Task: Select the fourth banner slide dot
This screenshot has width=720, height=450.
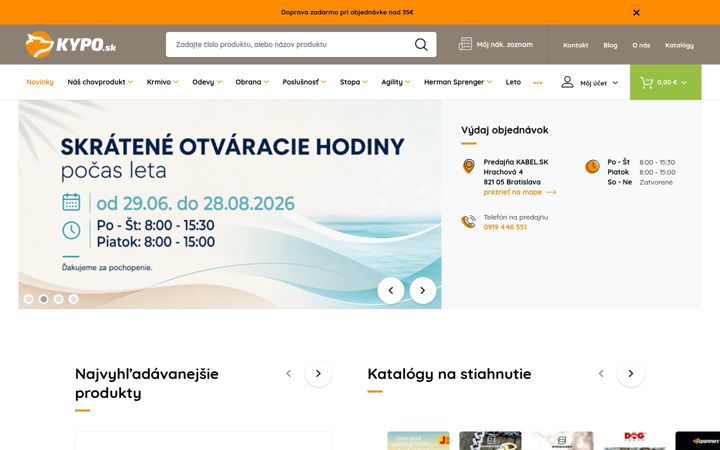Action: coord(73,299)
